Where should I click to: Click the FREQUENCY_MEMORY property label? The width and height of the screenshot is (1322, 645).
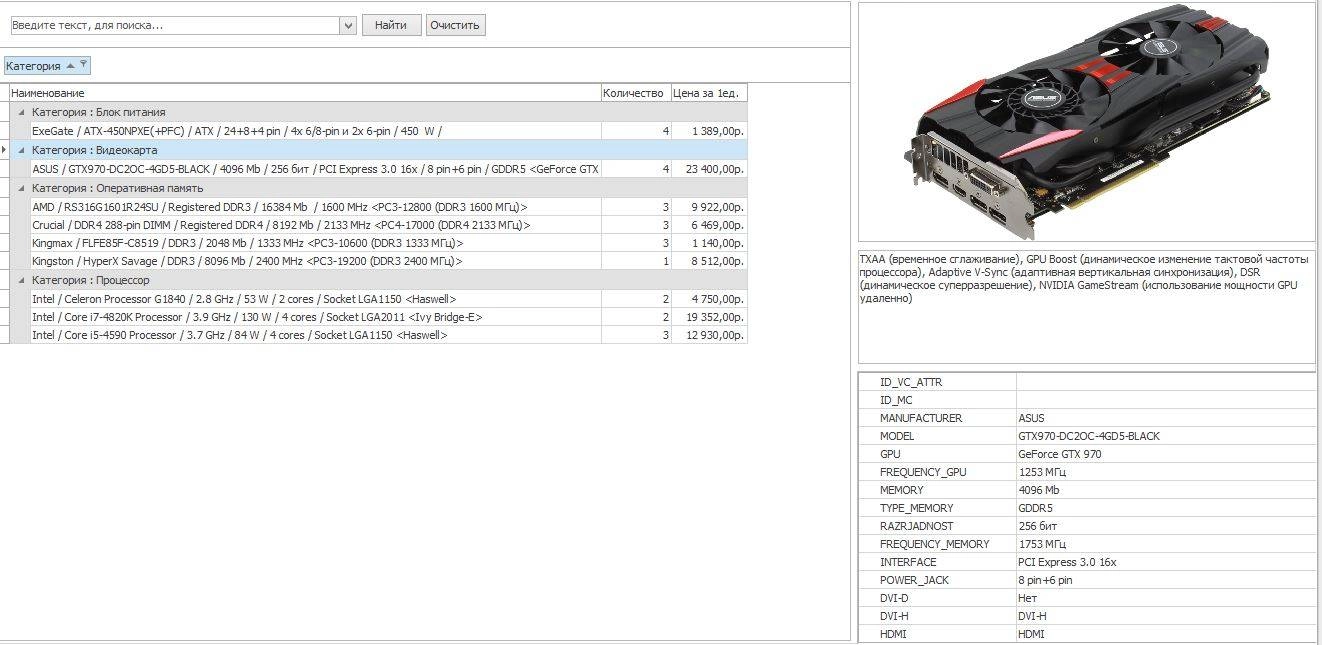pyautogui.click(x=935, y=544)
